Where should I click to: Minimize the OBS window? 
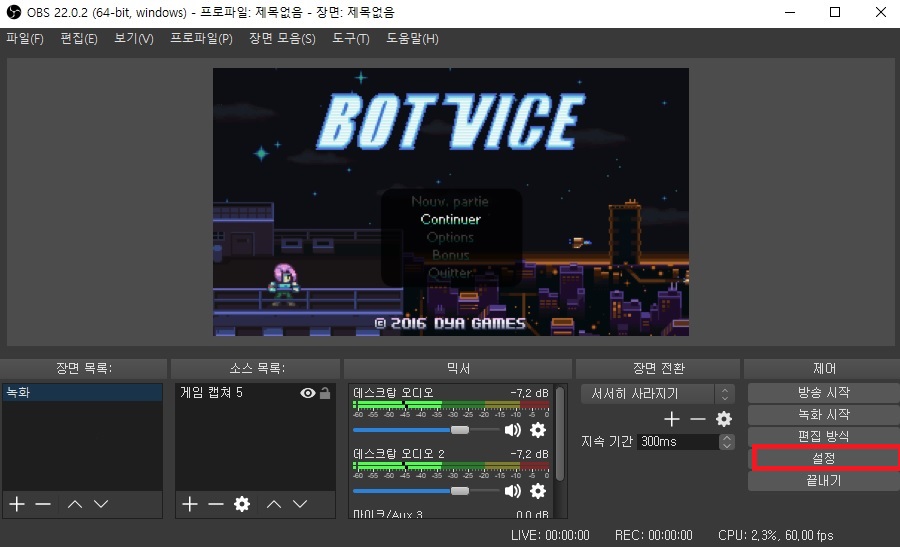tap(790, 12)
